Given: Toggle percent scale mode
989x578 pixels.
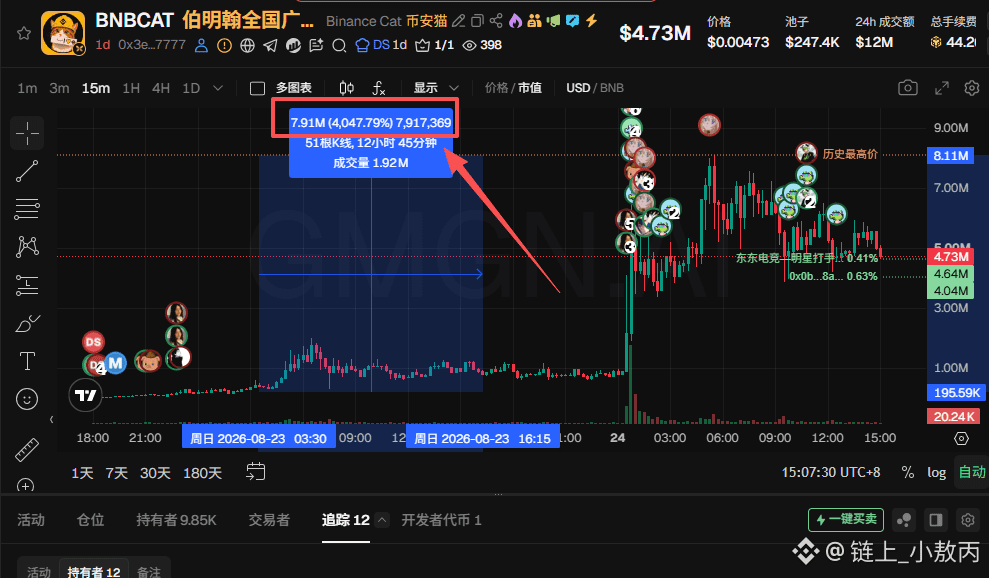Looking at the screenshot, I should [908, 472].
